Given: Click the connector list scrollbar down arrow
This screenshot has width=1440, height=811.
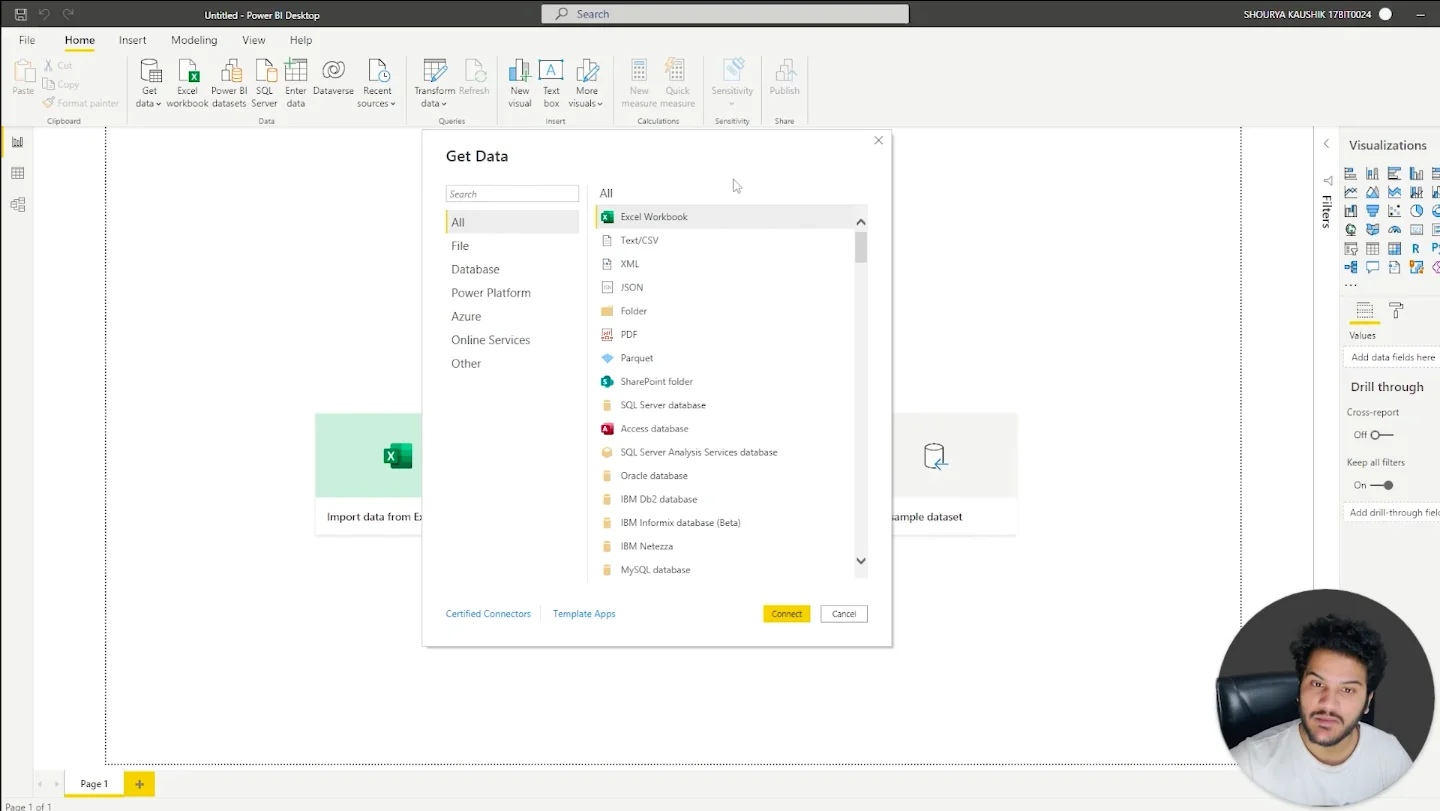Looking at the screenshot, I should [861, 561].
